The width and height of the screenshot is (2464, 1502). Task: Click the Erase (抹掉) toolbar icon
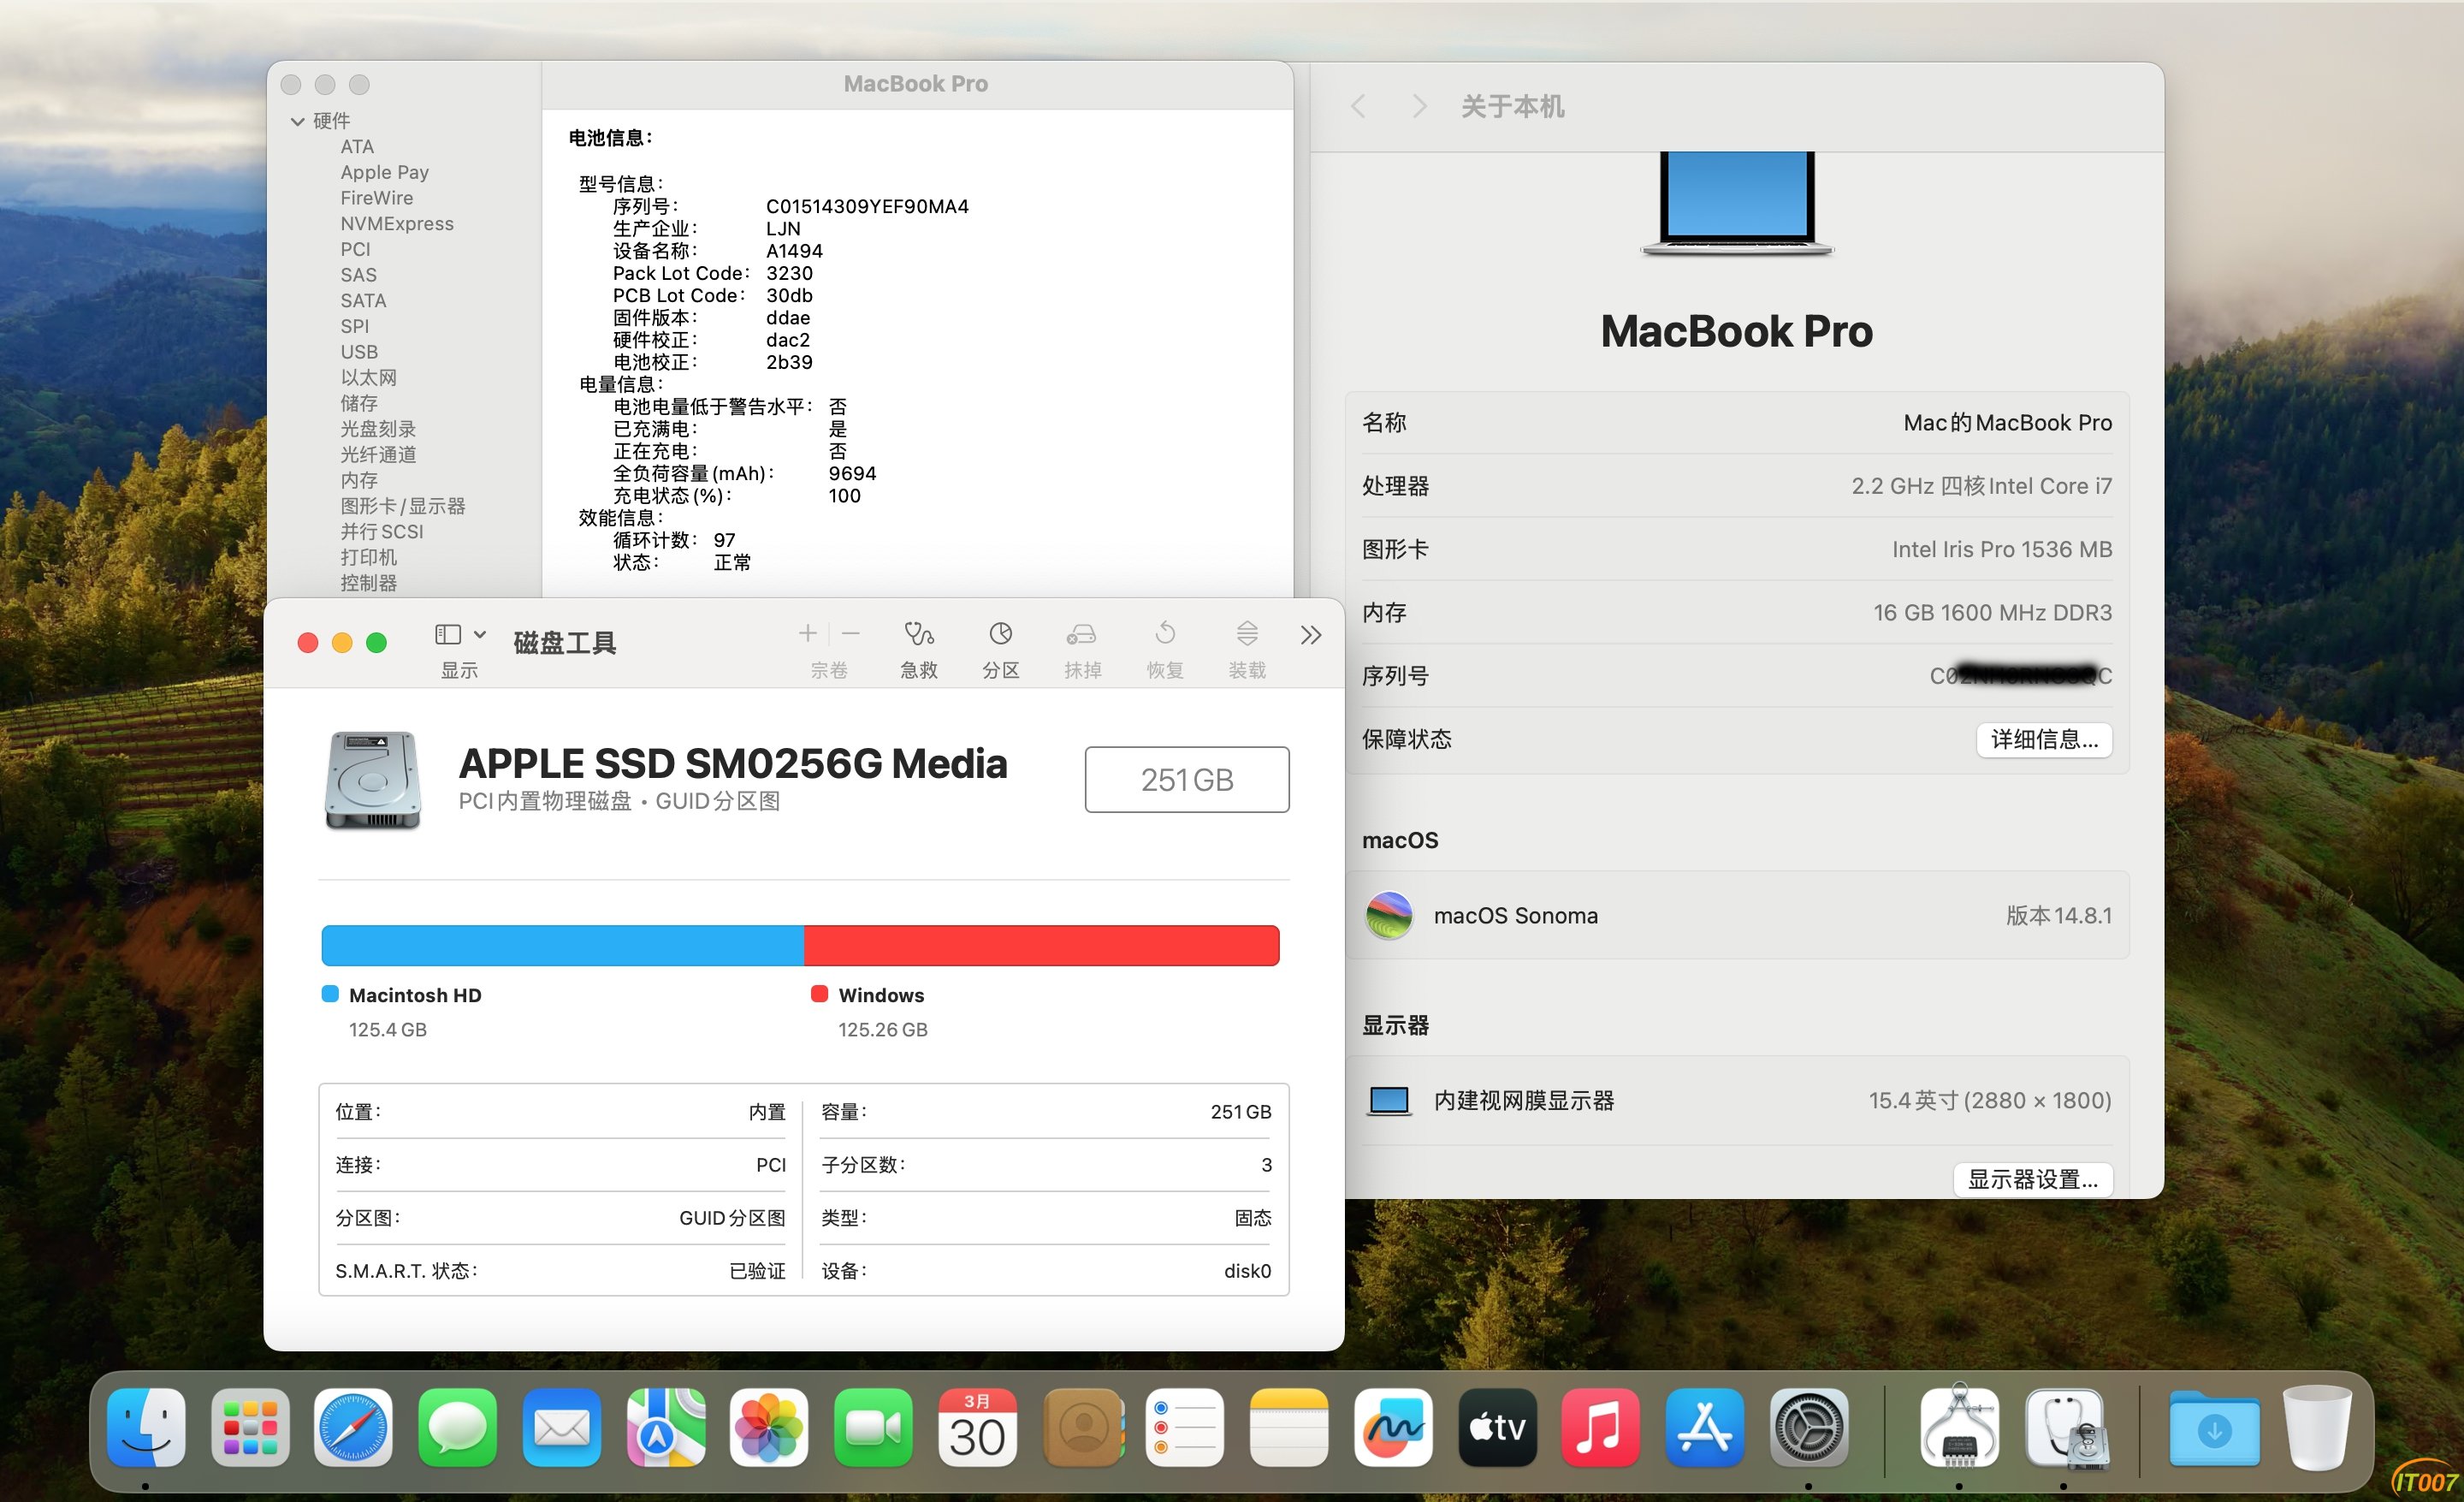(x=1081, y=634)
